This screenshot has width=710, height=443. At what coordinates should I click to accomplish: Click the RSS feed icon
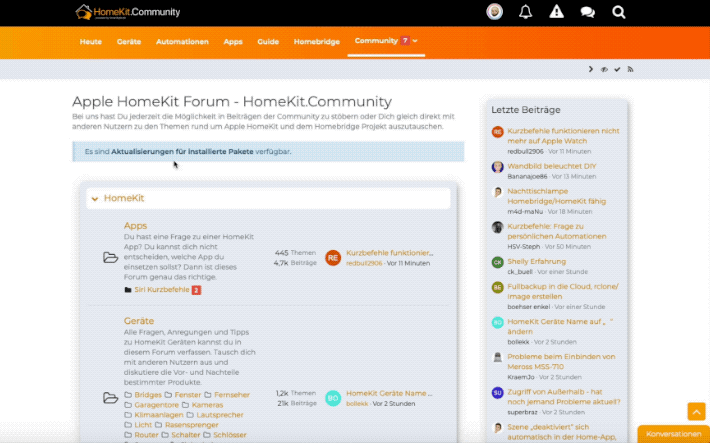(x=630, y=69)
